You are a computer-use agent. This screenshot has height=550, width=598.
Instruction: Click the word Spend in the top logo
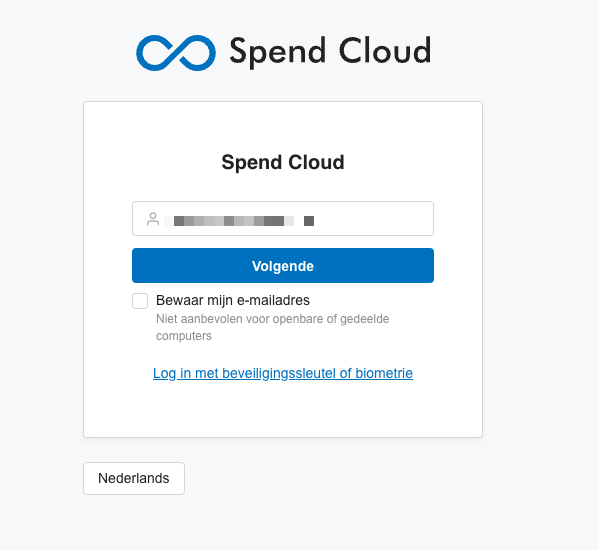(278, 52)
